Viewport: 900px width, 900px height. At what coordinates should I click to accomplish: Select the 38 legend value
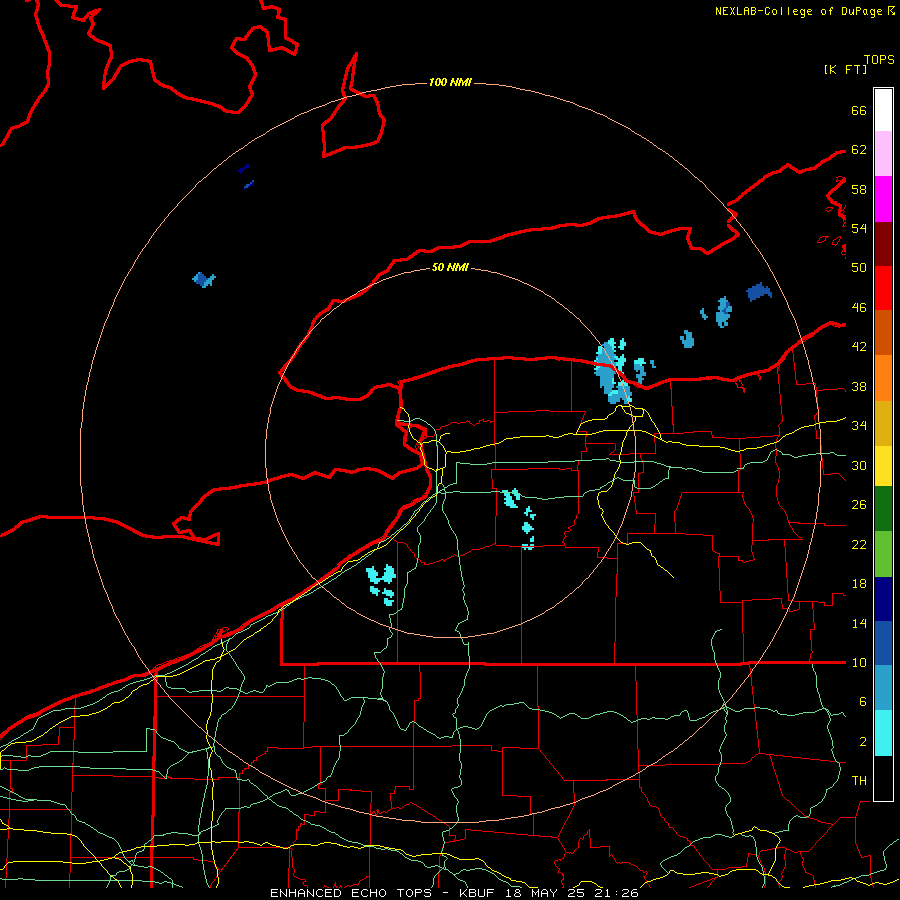pos(859,386)
